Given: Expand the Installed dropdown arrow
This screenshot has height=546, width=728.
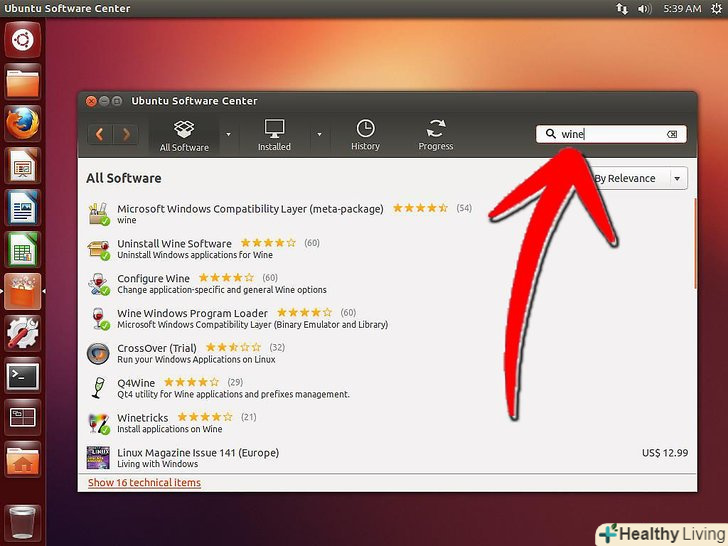Looking at the screenshot, I should (x=319, y=135).
